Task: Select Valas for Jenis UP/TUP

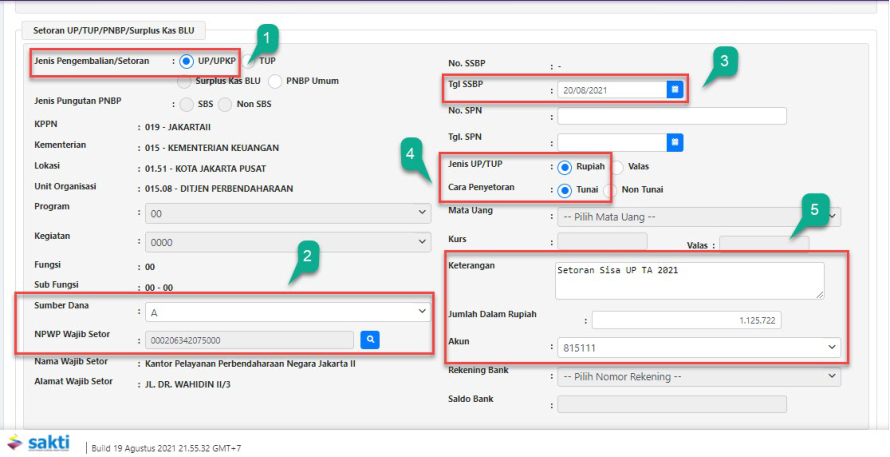Action: (x=618, y=167)
